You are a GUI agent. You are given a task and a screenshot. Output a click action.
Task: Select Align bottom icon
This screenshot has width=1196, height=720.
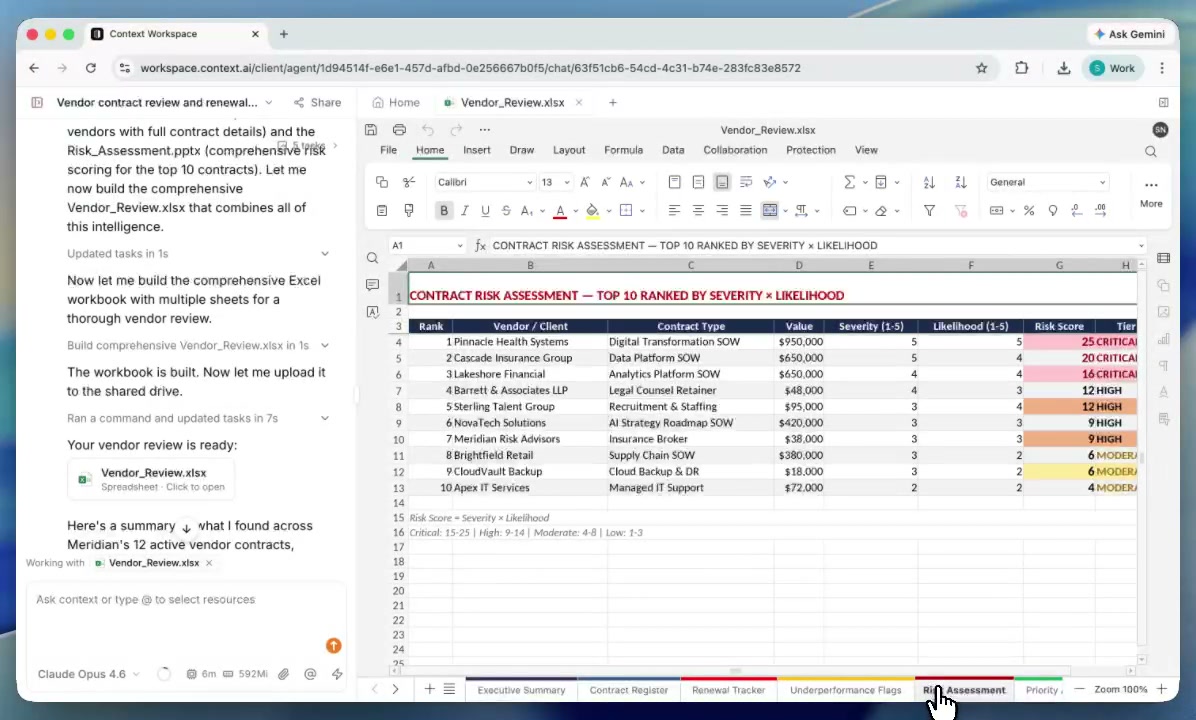(x=722, y=182)
